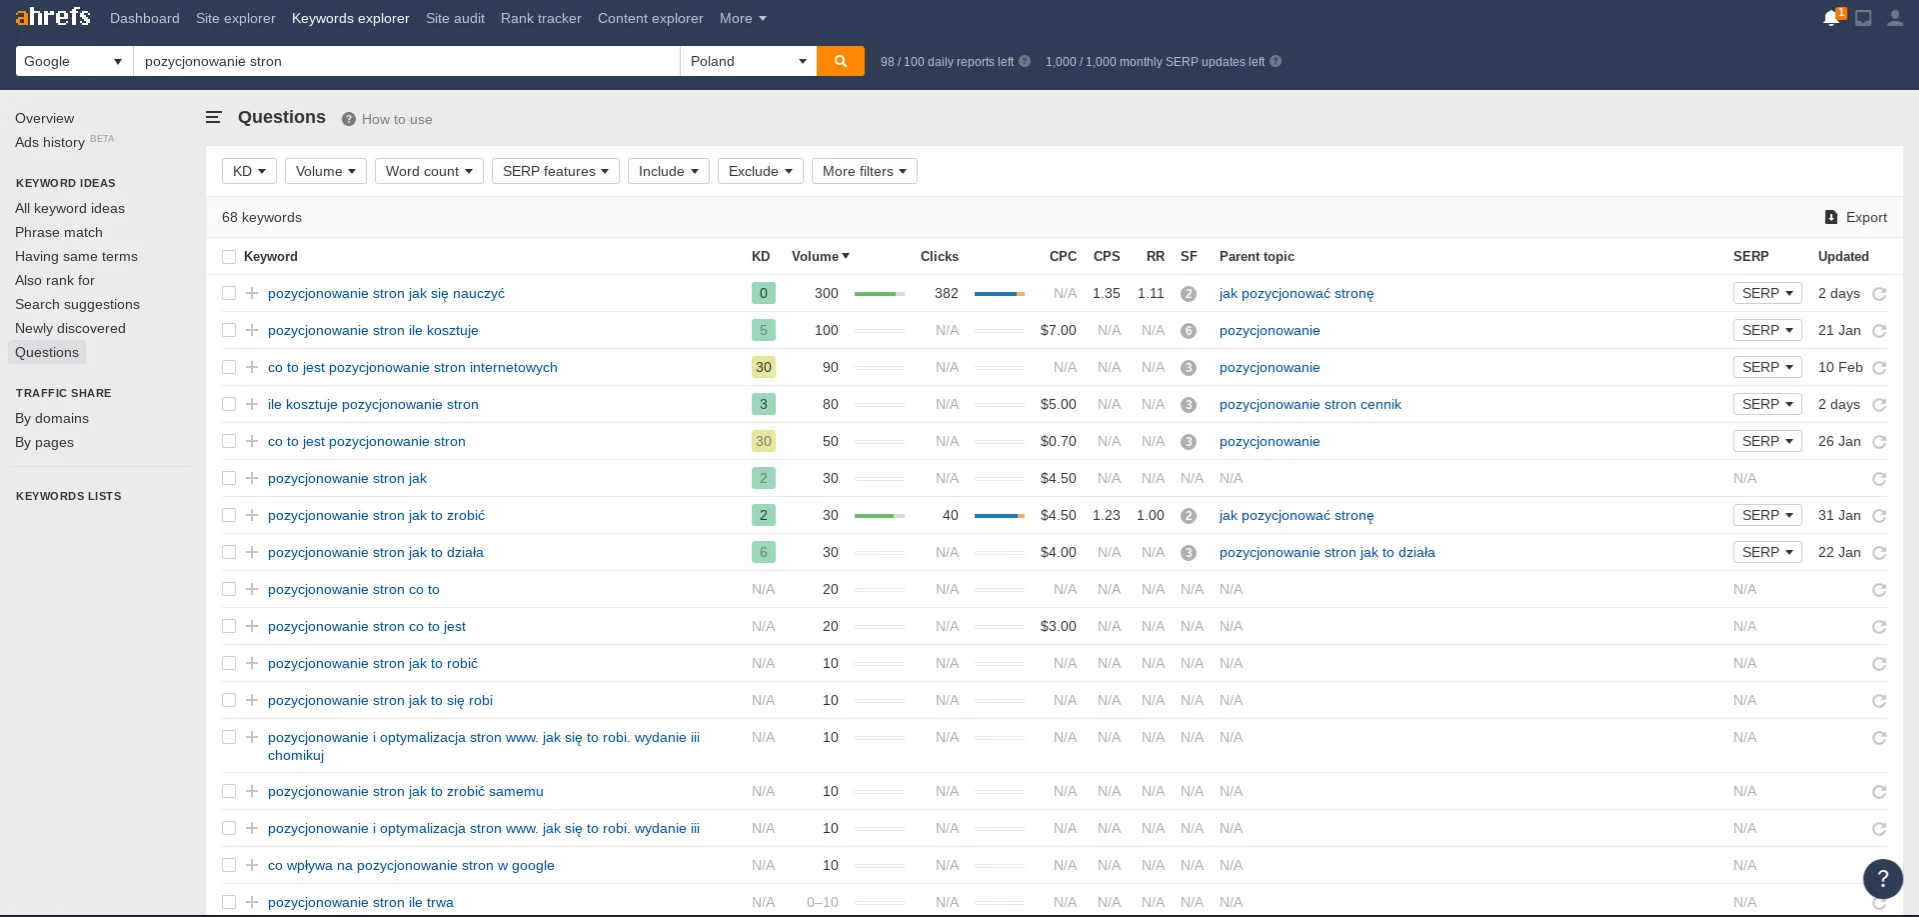Add 'pozycjonowanie stron jak się nauczyć' to list with plus

pyautogui.click(x=252, y=293)
